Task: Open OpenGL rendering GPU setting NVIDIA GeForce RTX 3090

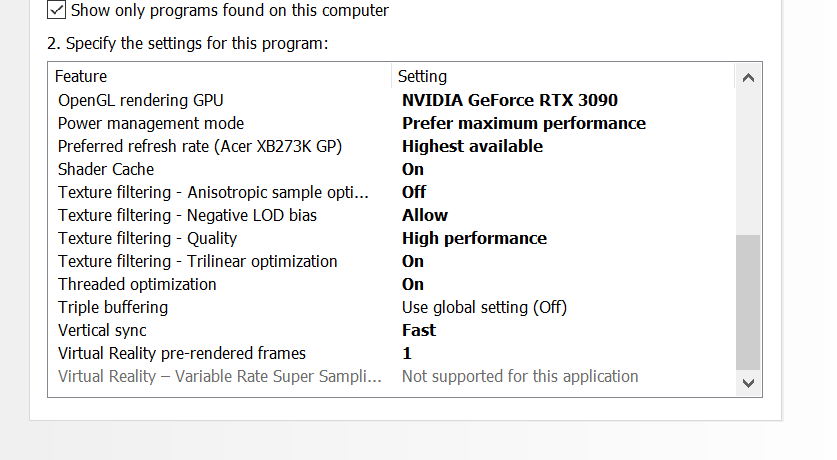Action: [510, 100]
